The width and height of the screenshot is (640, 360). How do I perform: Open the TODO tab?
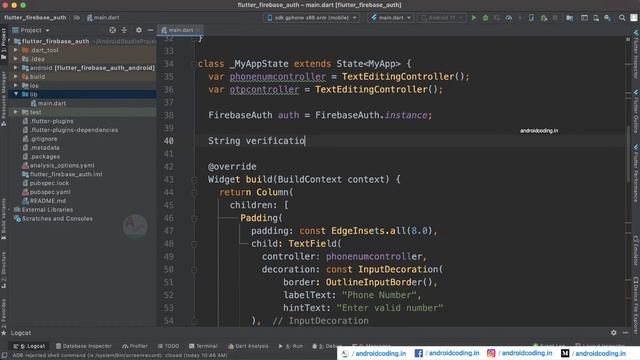pyautogui.click(x=169, y=346)
